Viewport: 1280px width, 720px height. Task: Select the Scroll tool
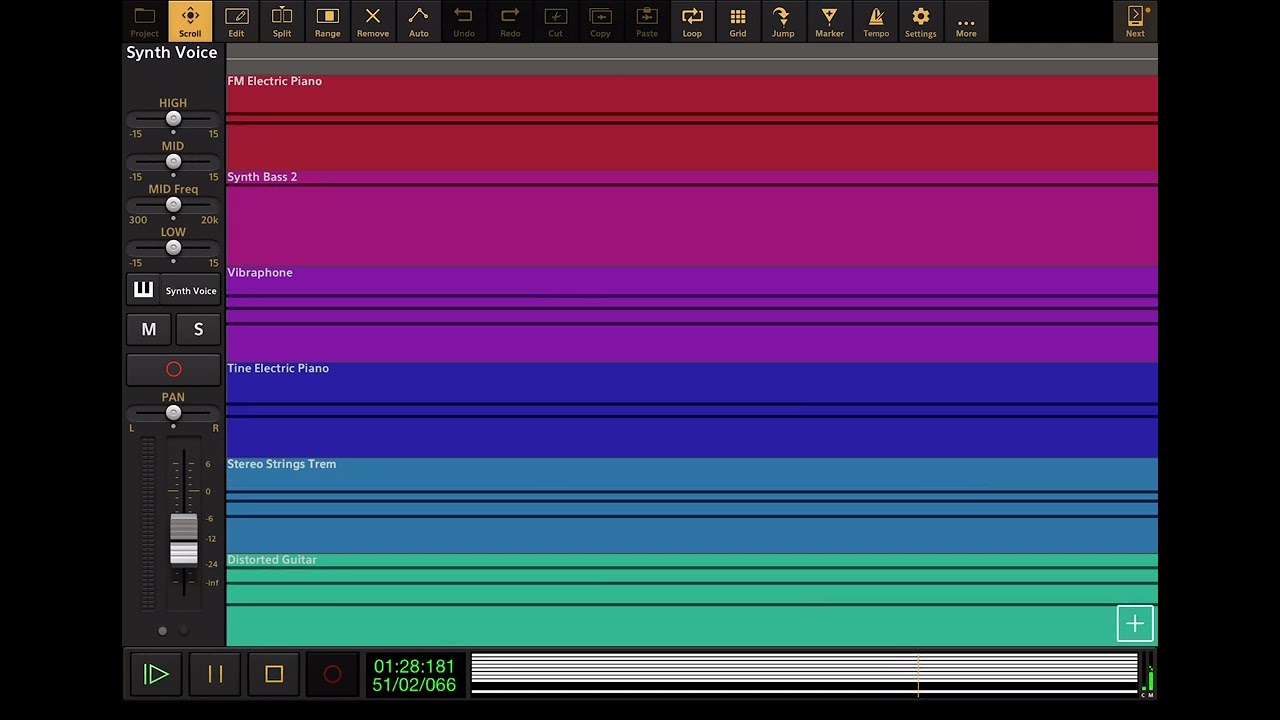click(x=190, y=21)
